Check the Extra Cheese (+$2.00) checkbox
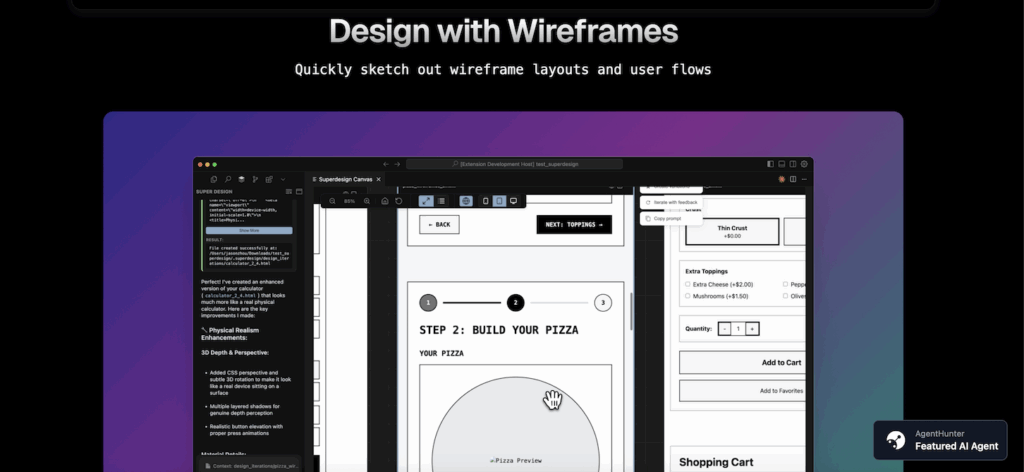The height and width of the screenshot is (472, 1024). [x=688, y=284]
